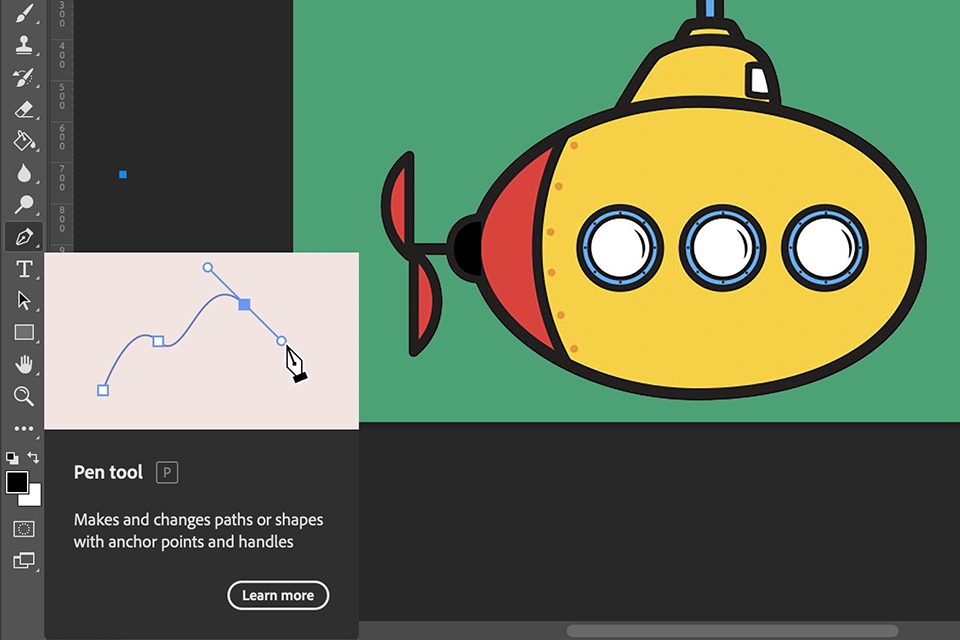The height and width of the screenshot is (640, 960).
Task: Select the Path Selection arrow tool
Action: tap(24, 301)
